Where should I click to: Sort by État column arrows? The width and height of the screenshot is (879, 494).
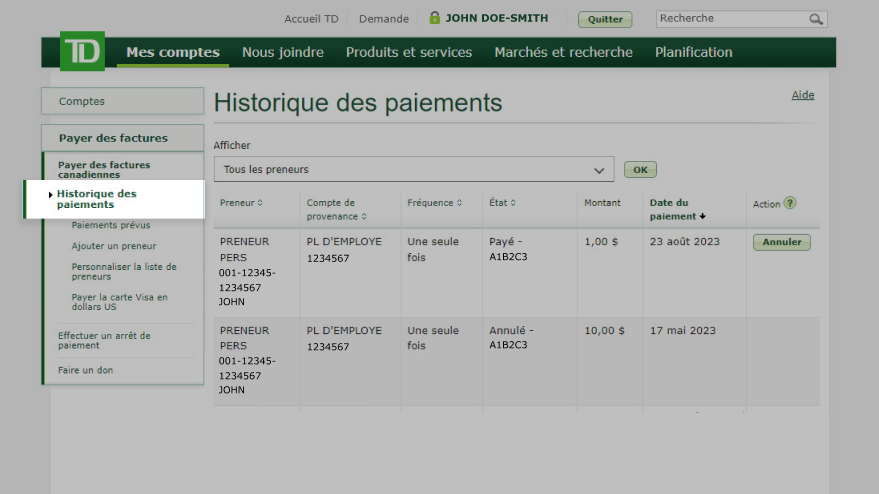click(513, 203)
